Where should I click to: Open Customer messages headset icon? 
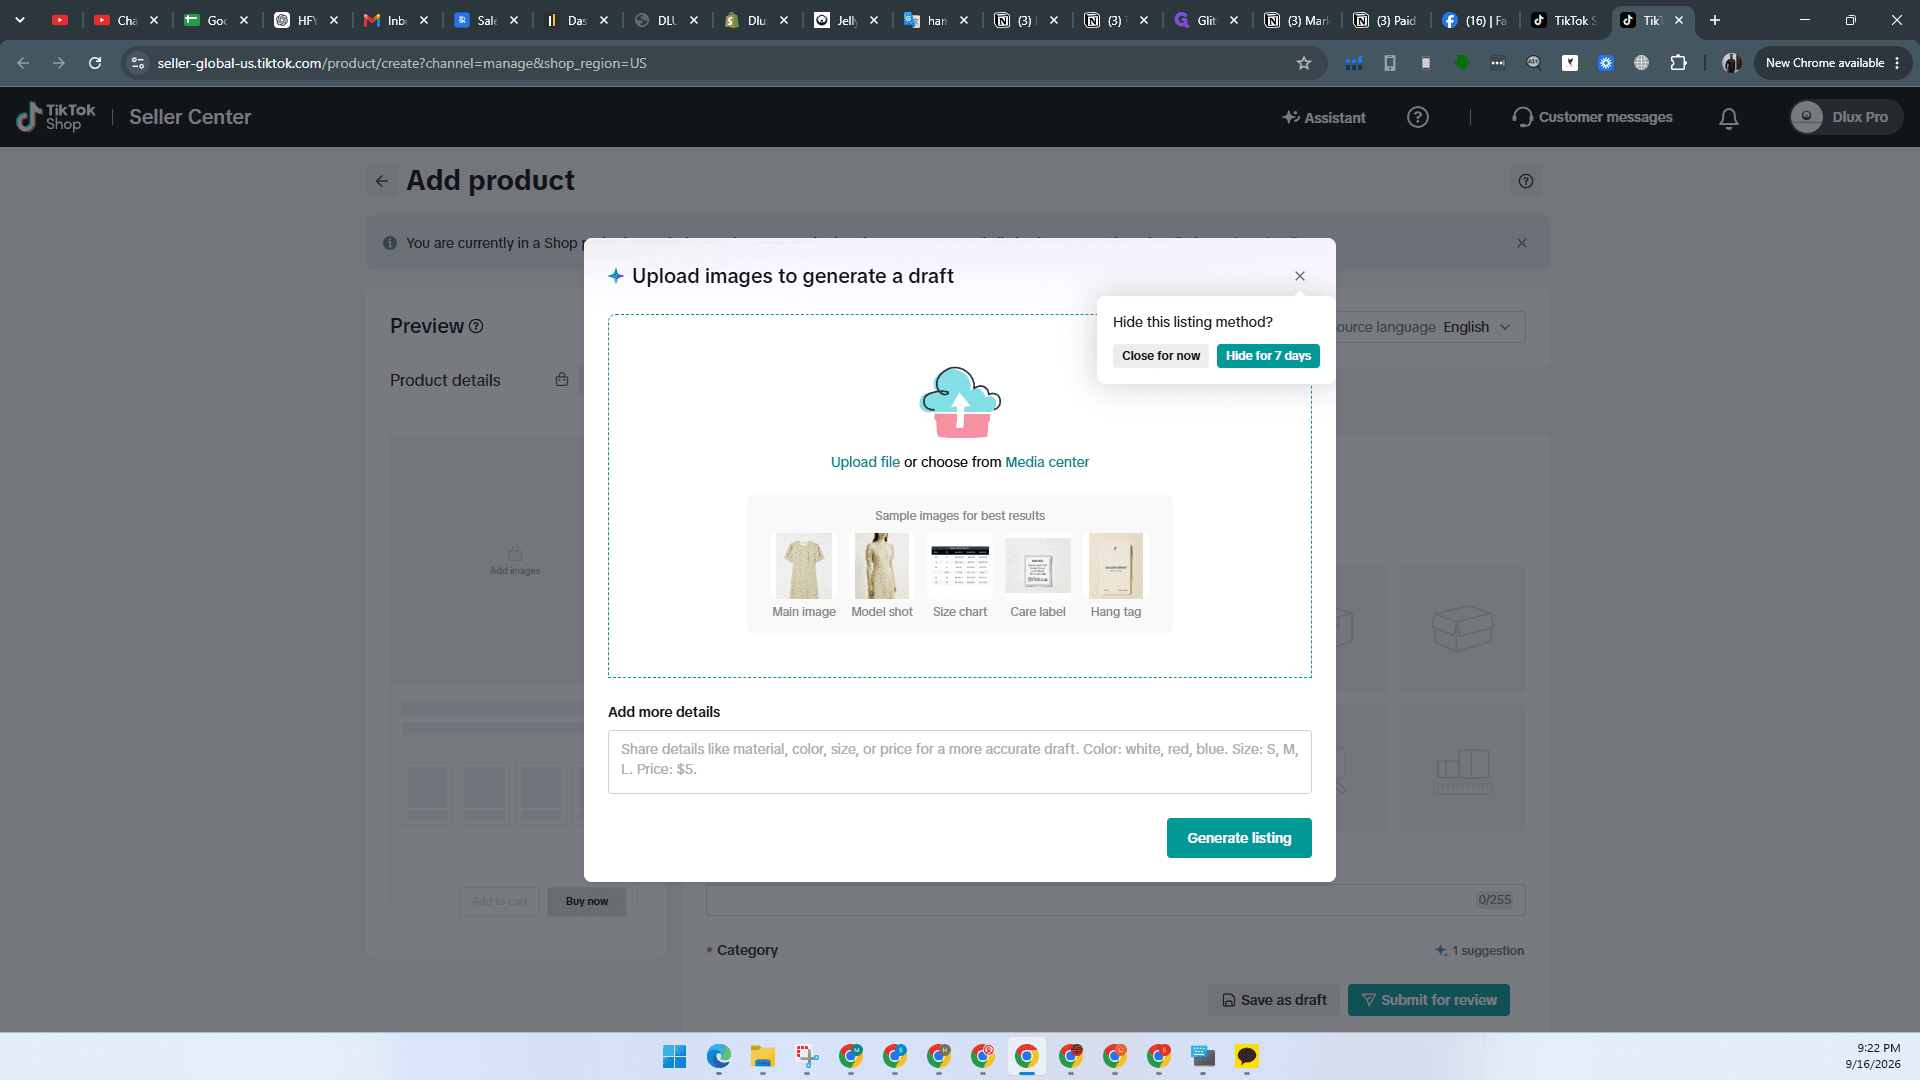pyautogui.click(x=1522, y=117)
